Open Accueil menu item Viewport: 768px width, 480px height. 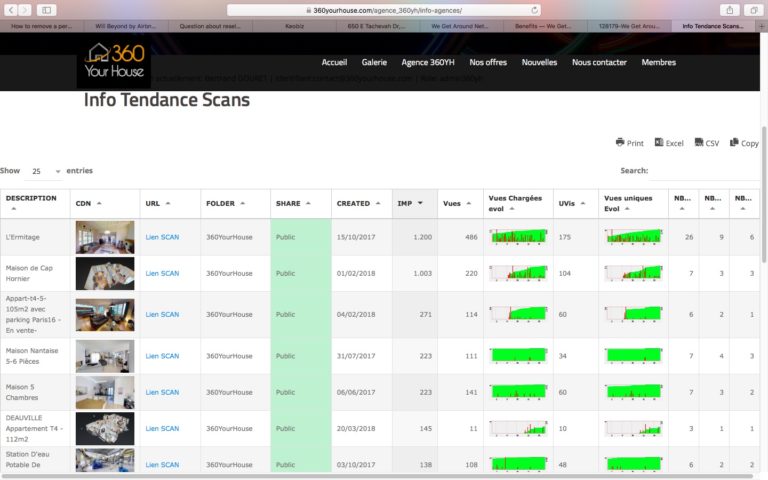334,62
